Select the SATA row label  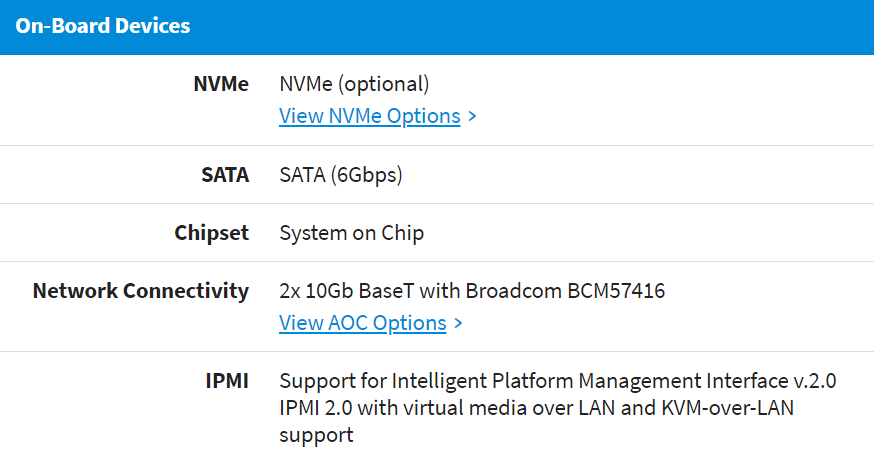tap(224, 175)
